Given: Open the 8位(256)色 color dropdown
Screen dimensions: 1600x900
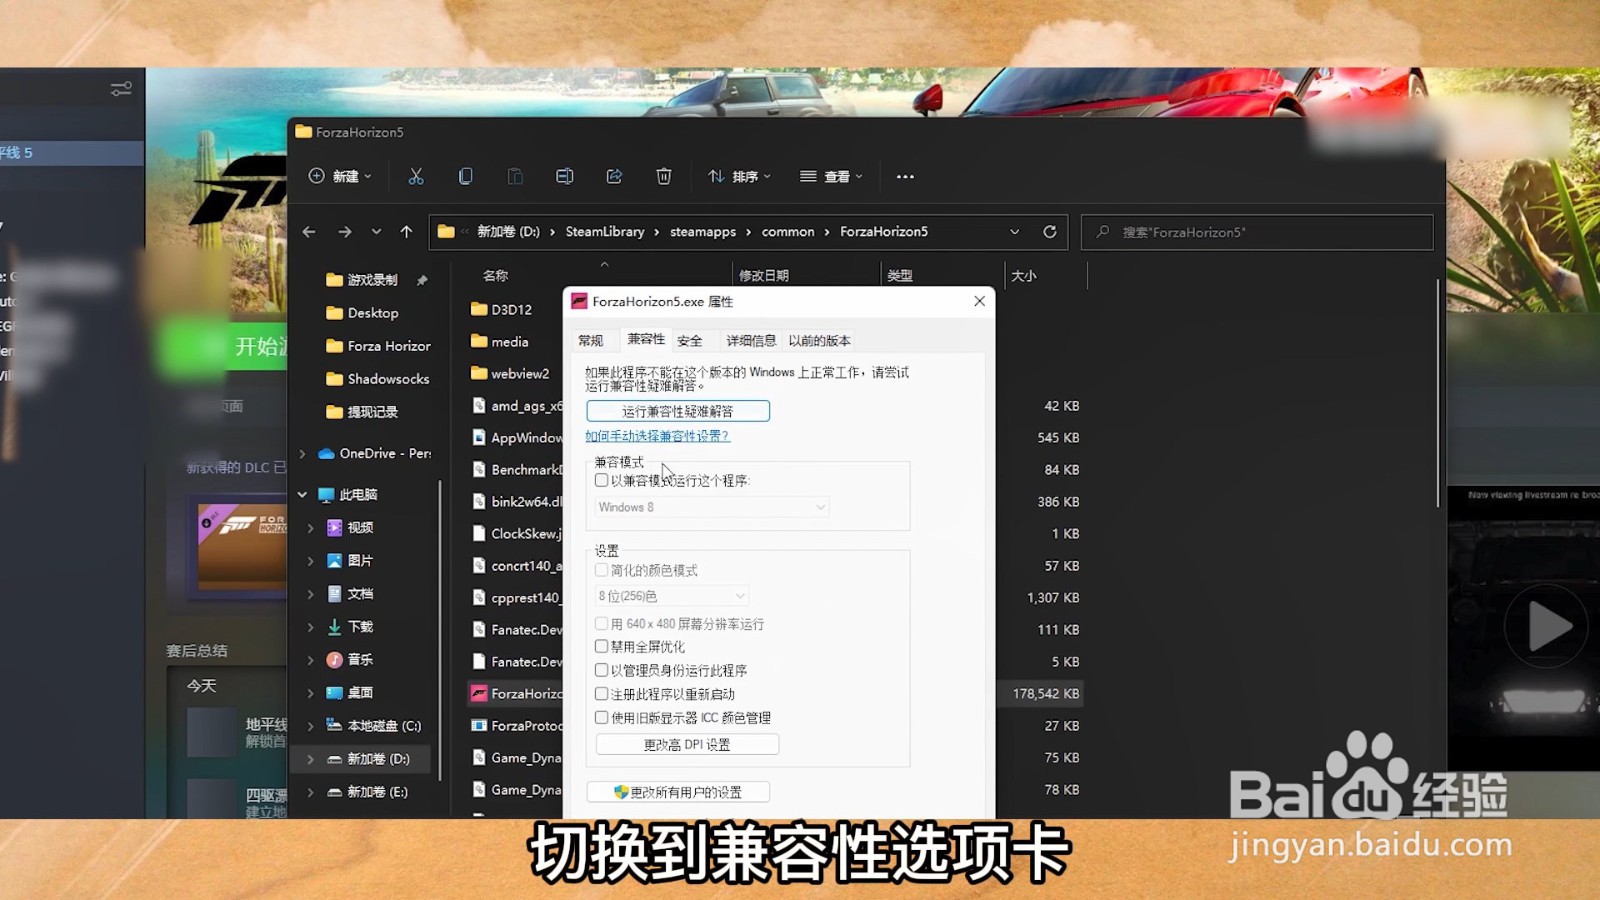Looking at the screenshot, I should tap(672, 596).
